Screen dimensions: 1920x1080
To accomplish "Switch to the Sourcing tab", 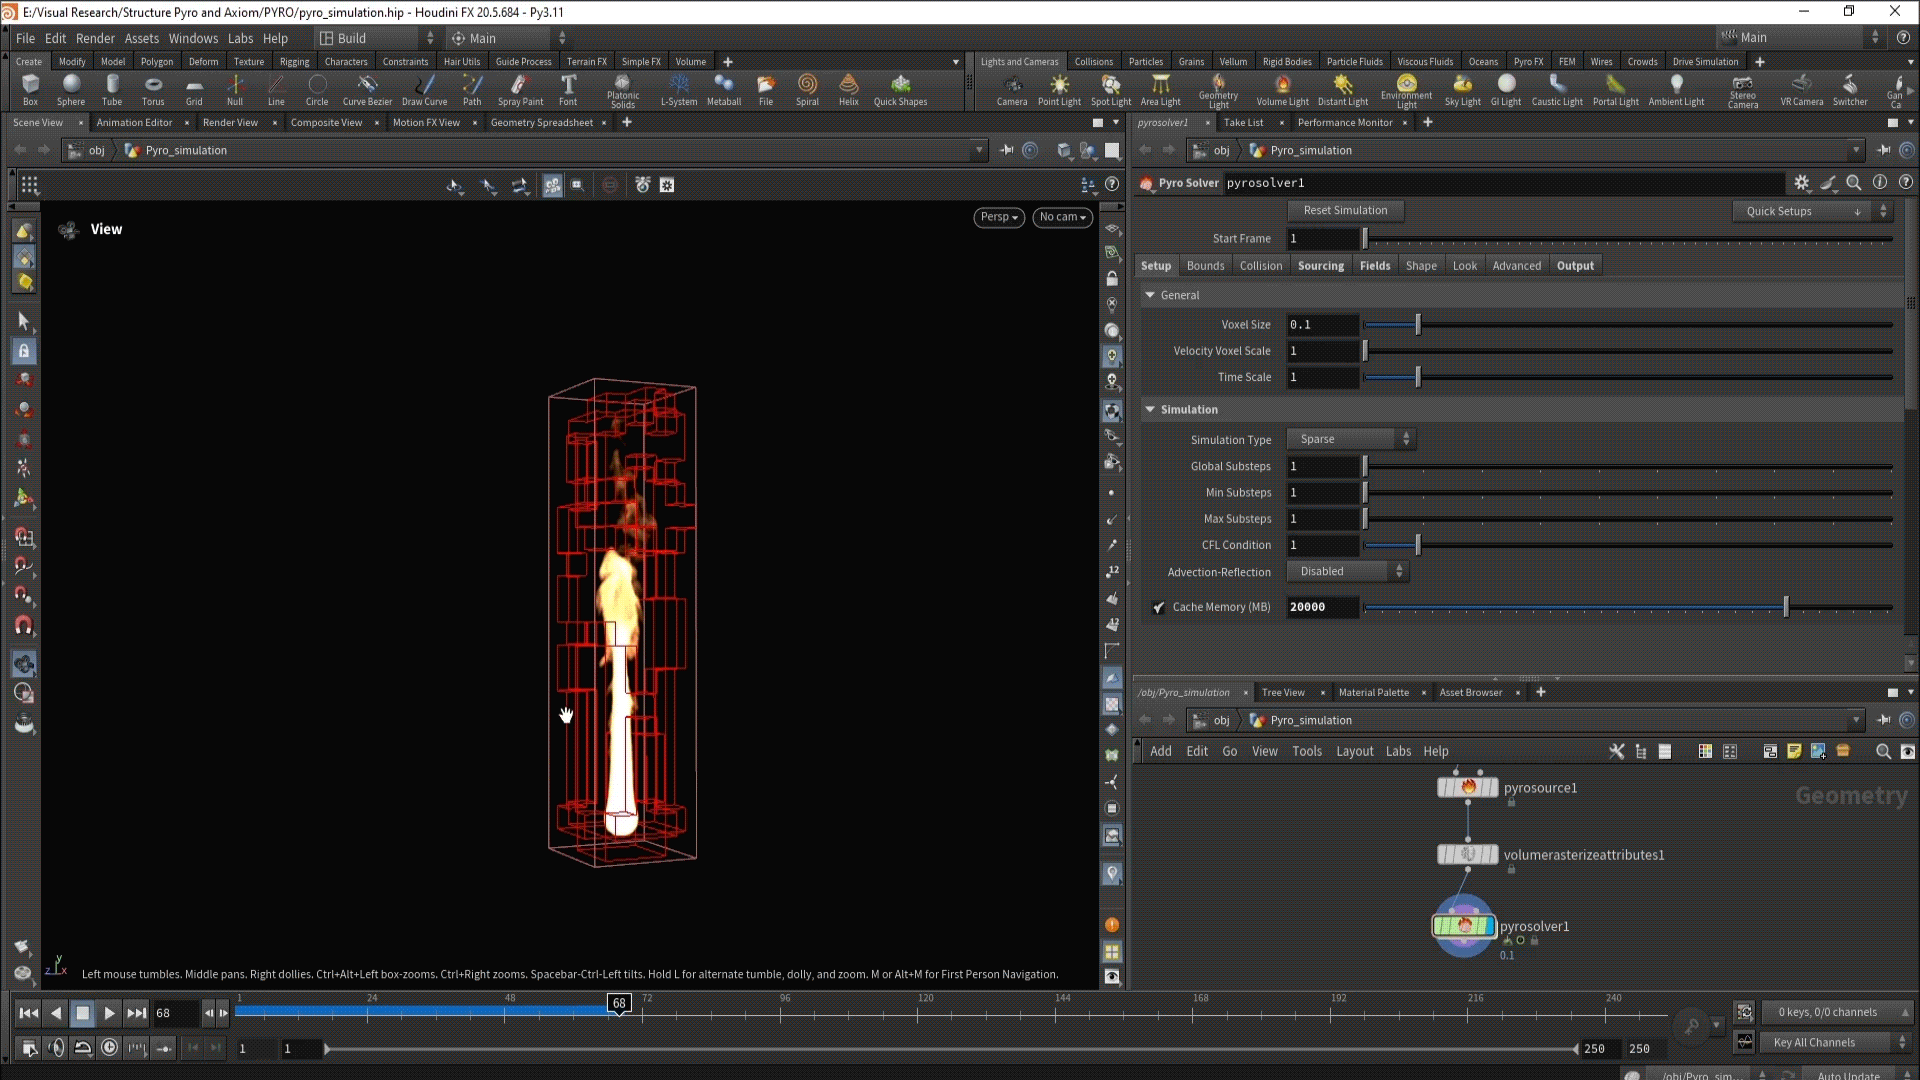I will point(1320,266).
